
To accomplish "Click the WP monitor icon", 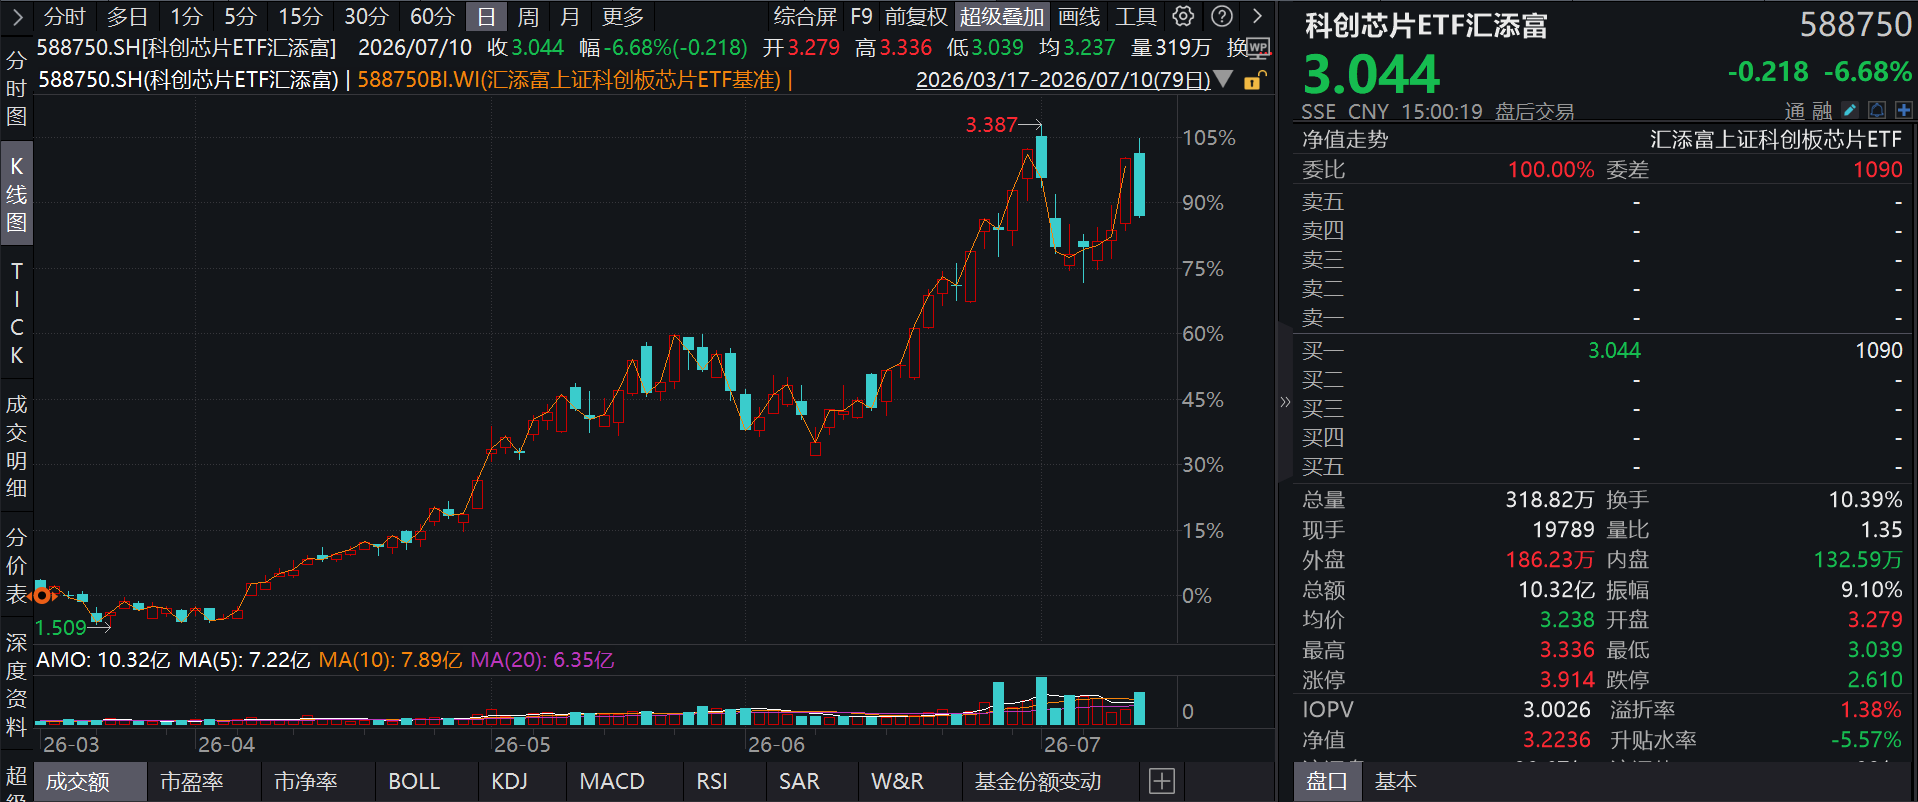I will point(1258,47).
